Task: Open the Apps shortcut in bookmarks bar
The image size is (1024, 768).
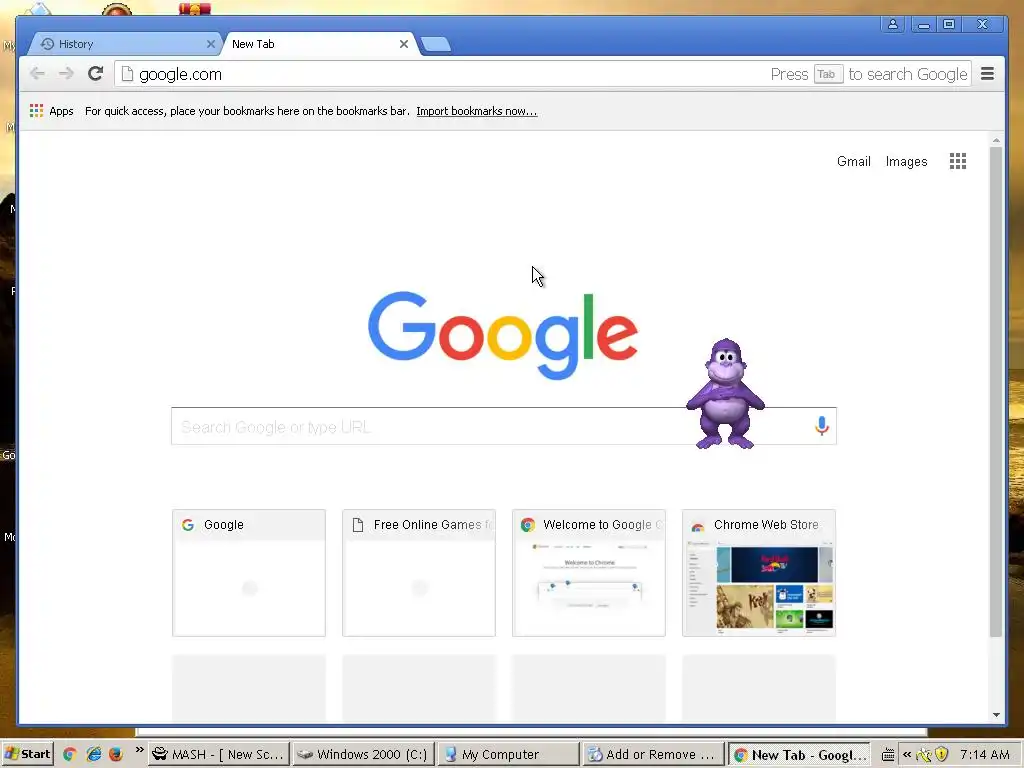Action: point(52,111)
